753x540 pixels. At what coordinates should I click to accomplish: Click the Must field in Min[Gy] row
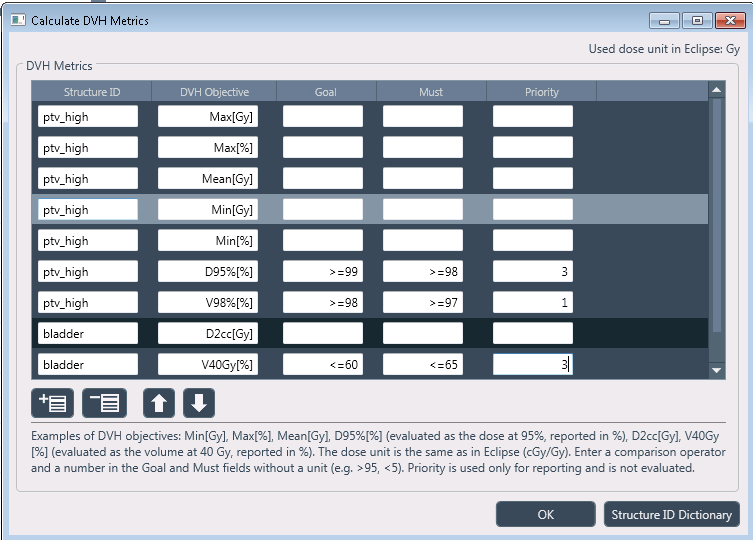pyautogui.click(x=423, y=209)
